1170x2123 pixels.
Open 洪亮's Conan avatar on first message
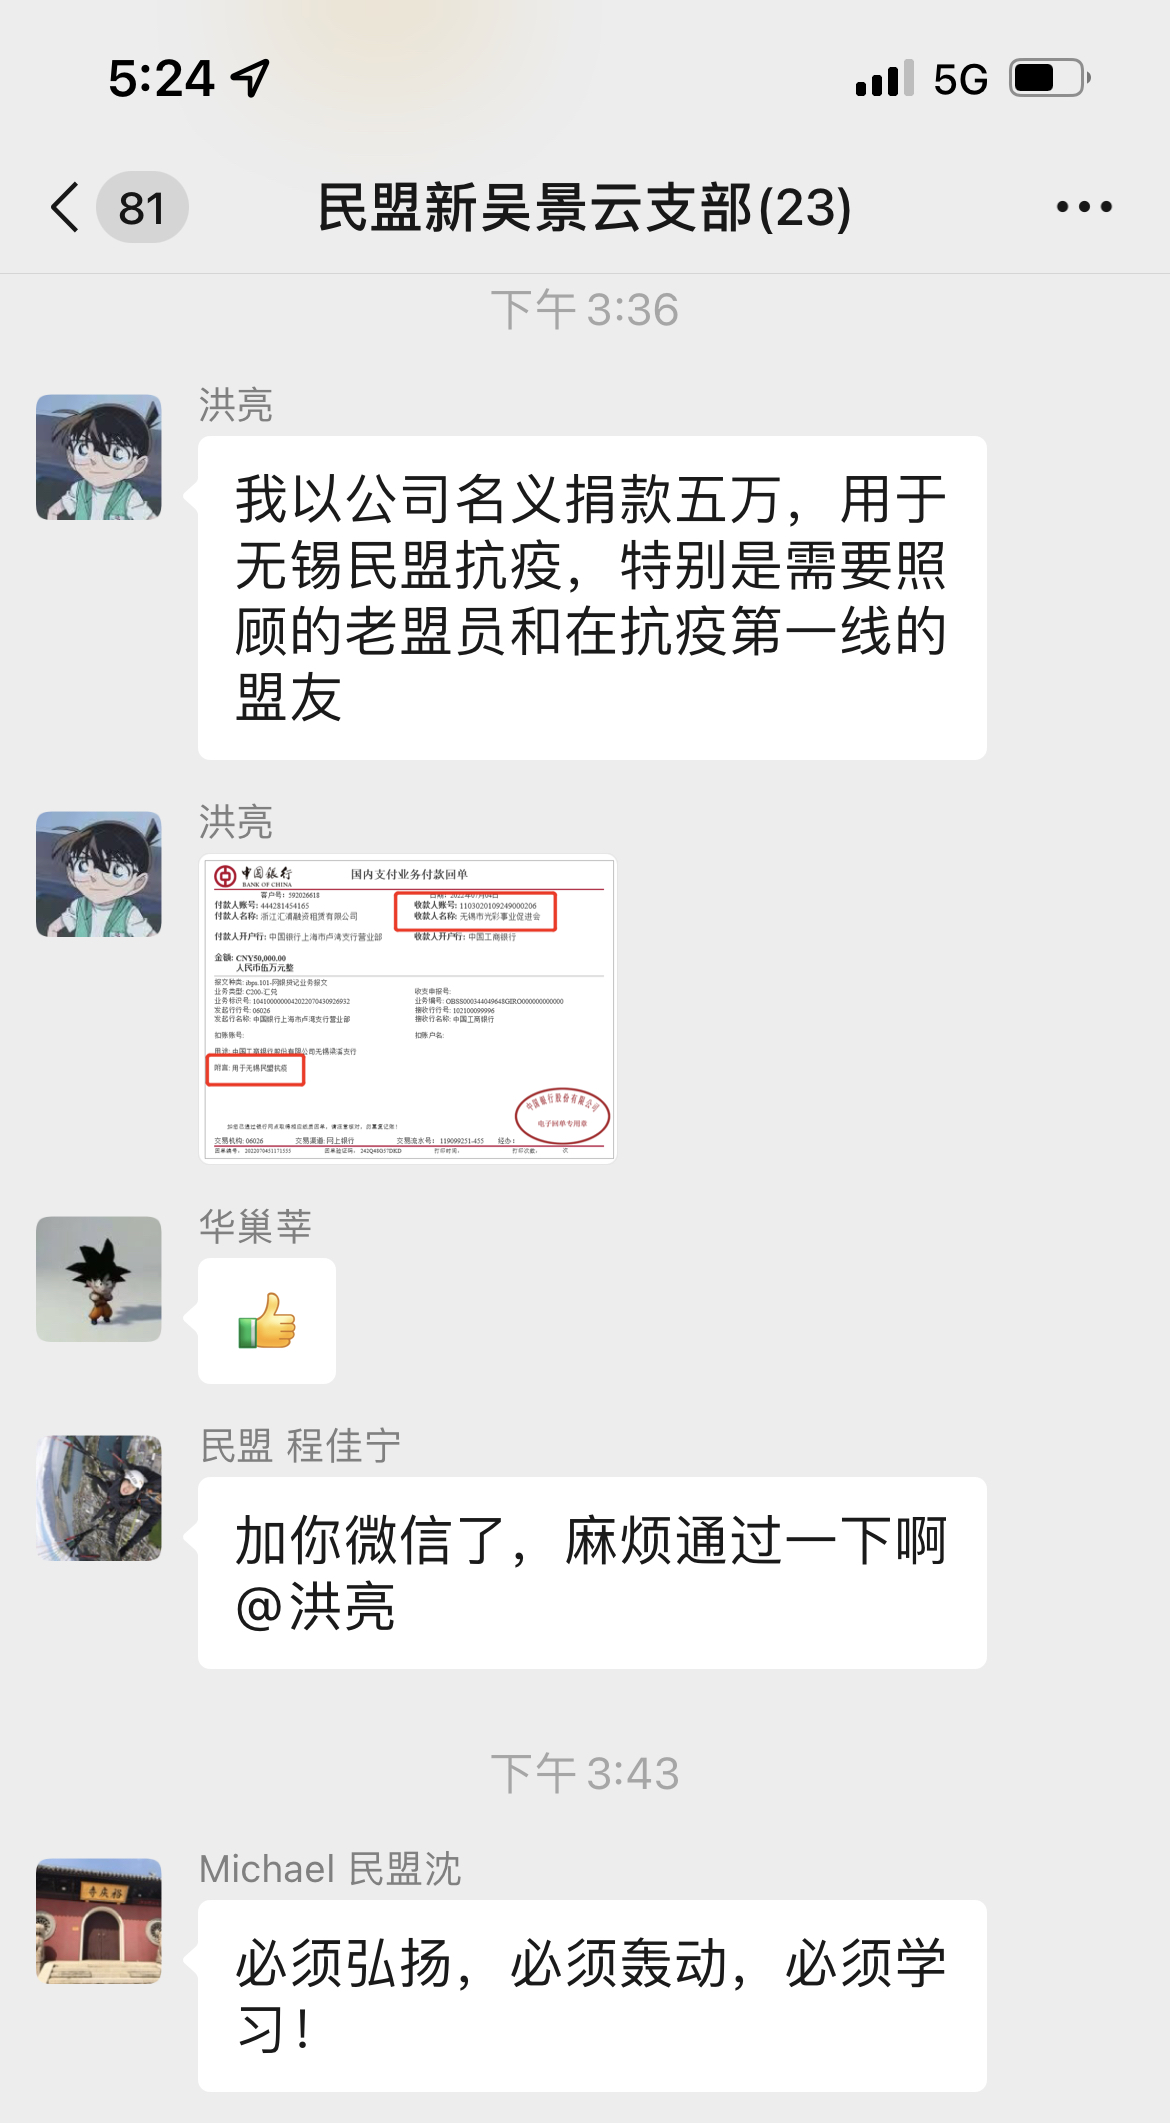point(99,457)
